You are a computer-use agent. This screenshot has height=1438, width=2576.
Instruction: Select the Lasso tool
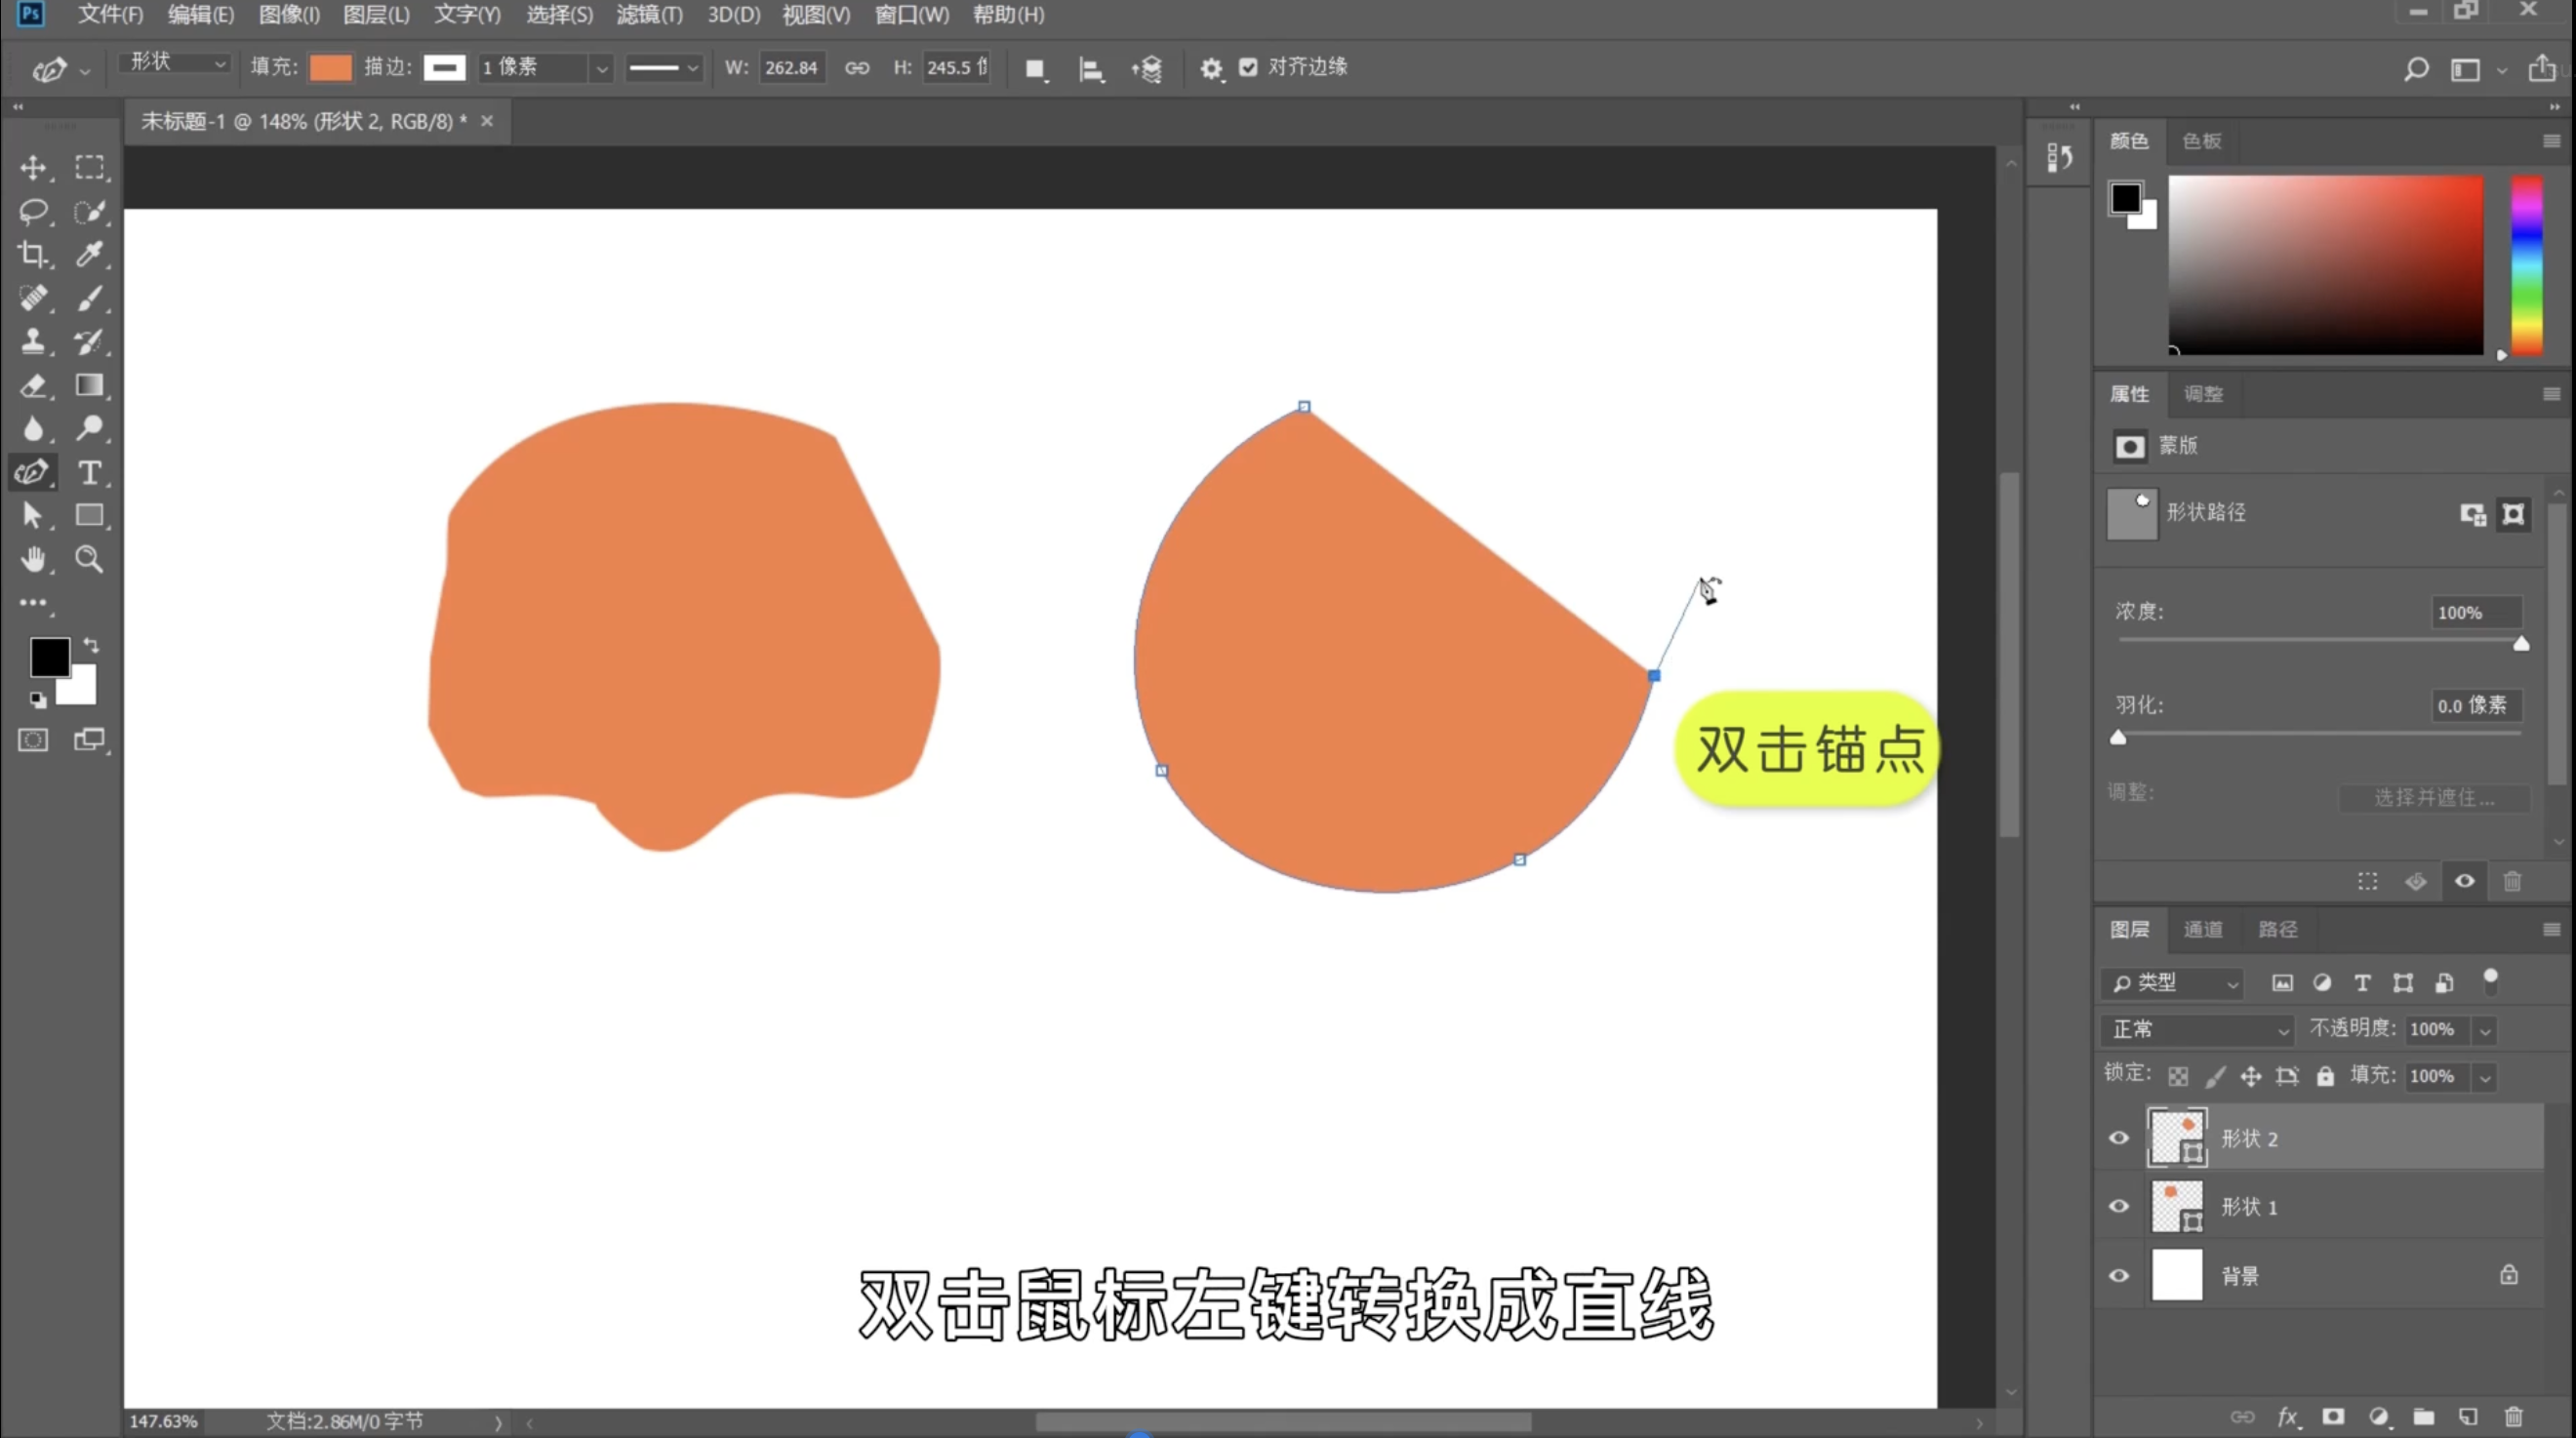coord(33,211)
